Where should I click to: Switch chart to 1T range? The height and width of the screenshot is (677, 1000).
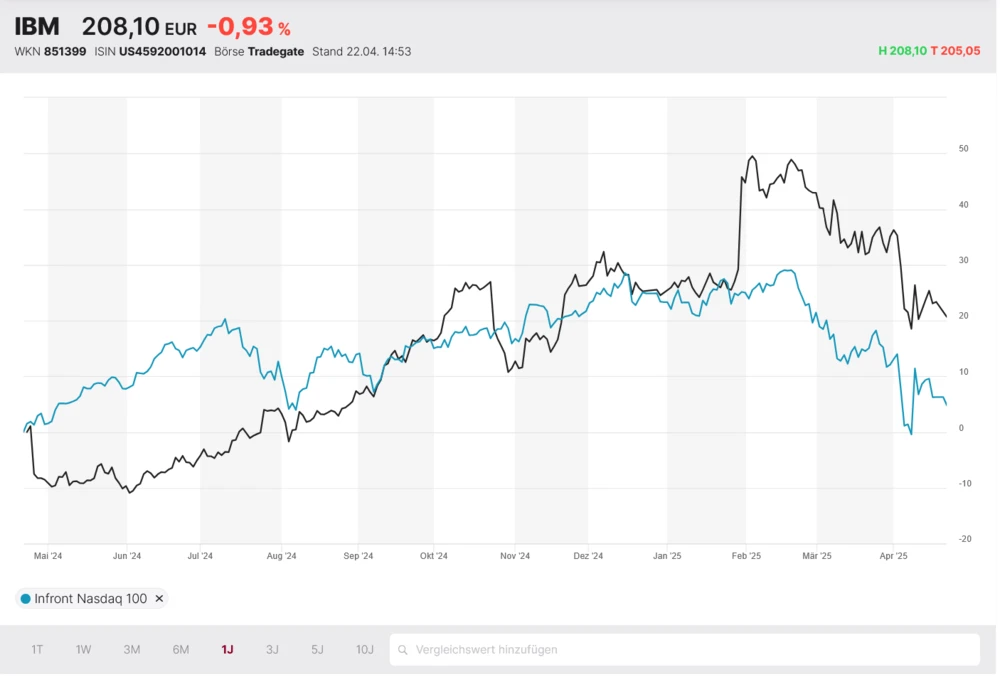[37, 650]
